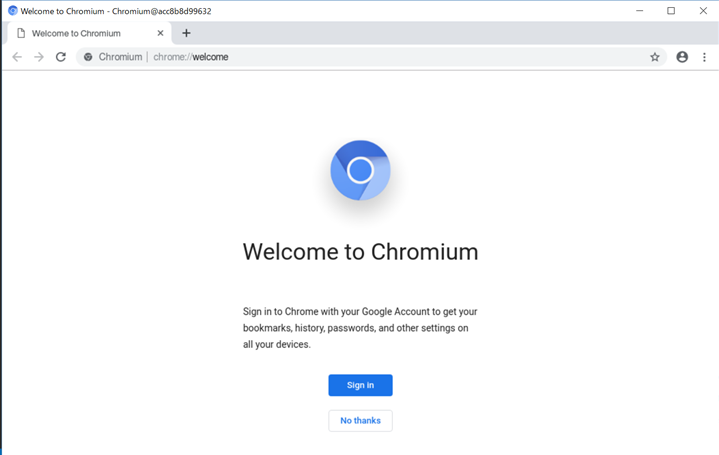Select the Welcome to Chromium tab
719x455 pixels.
point(89,33)
